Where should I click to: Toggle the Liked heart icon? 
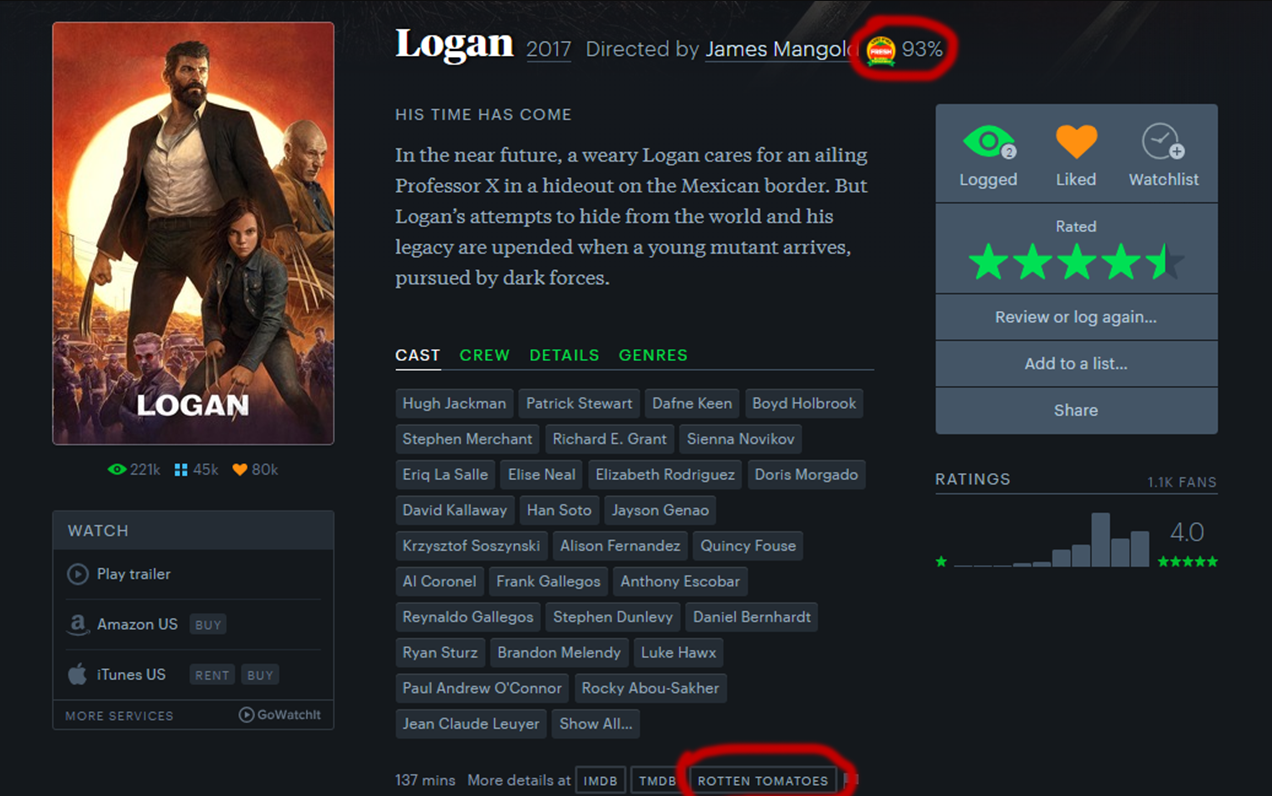coord(1076,142)
